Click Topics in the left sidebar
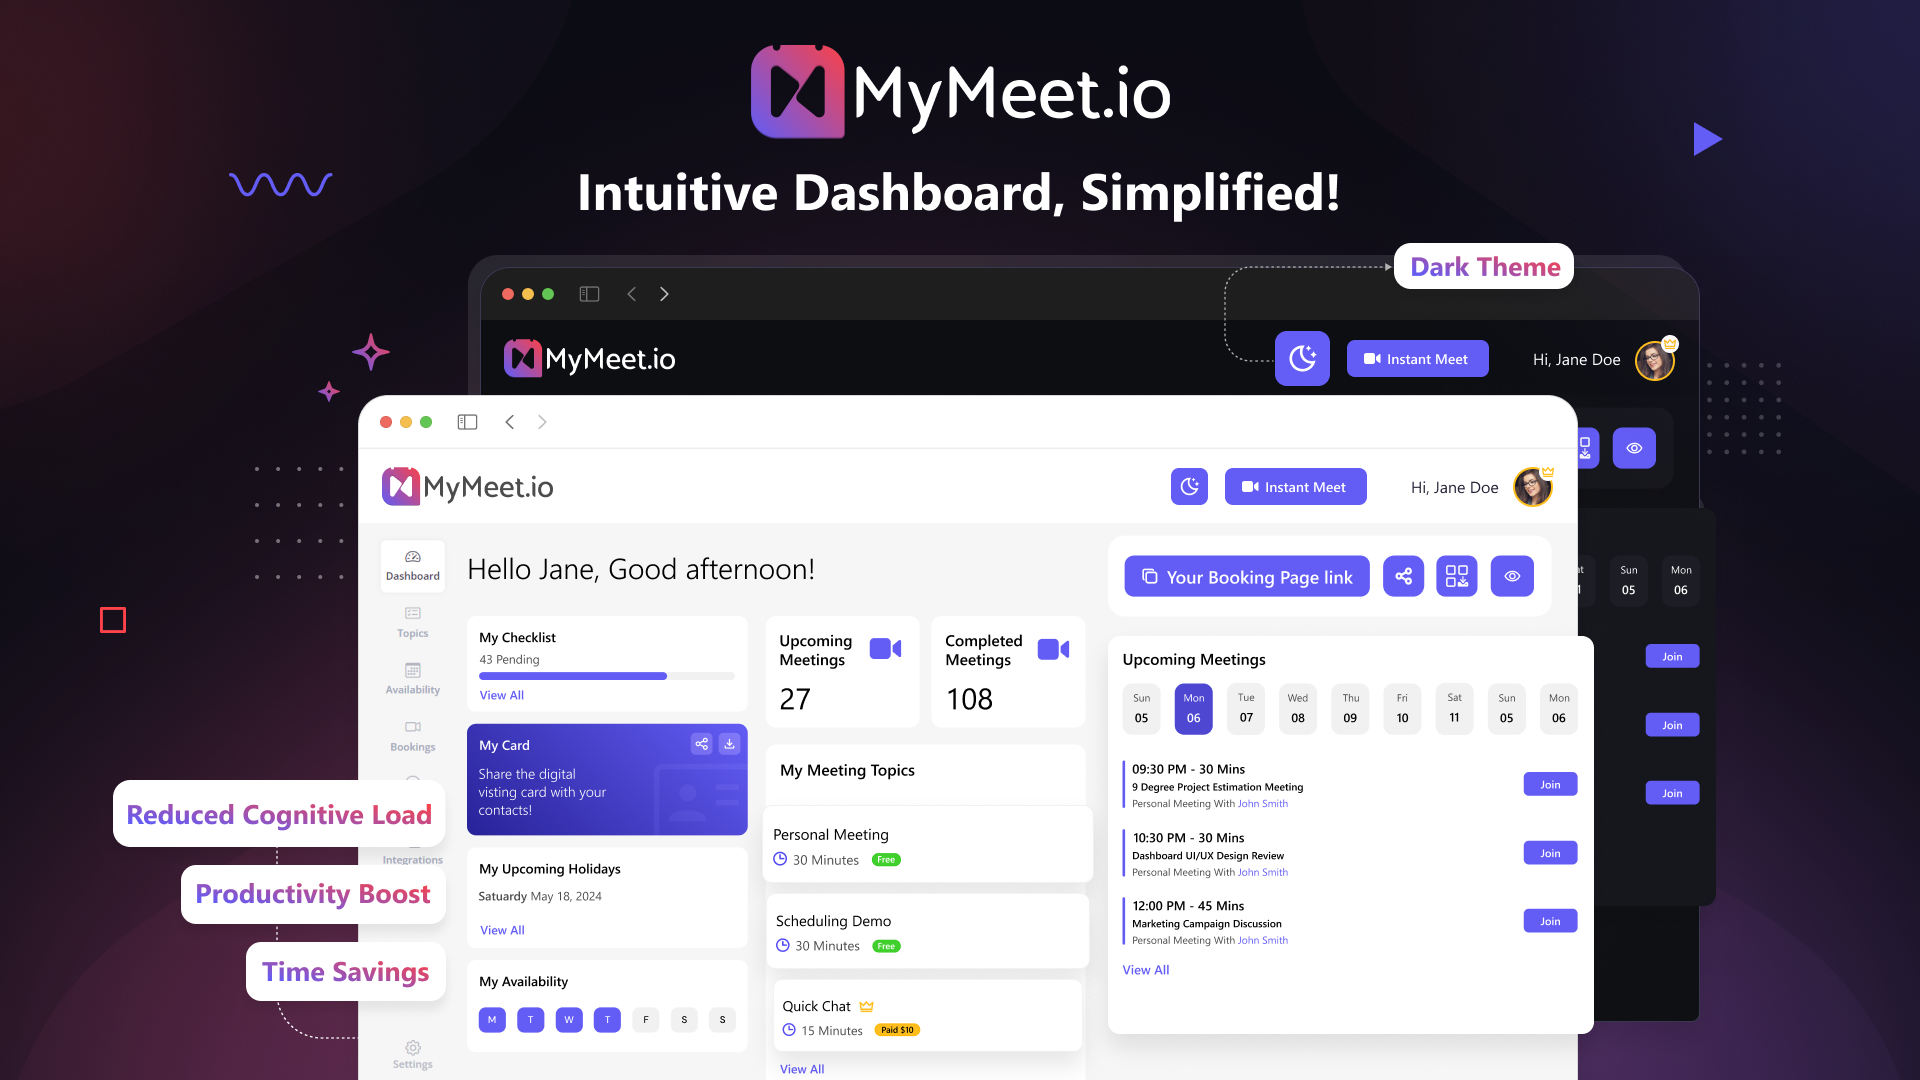Image resolution: width=1920 pixels, height=1080 pixels. (413, 621)
